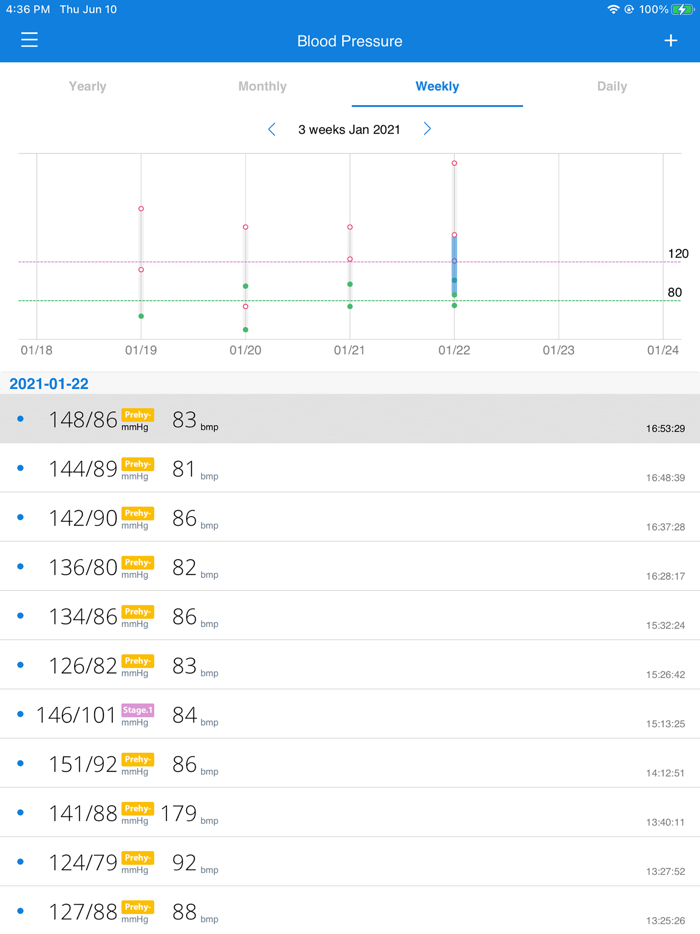
Task: Tap the 16:53:29 timestamp
Action: pos(665,428)
